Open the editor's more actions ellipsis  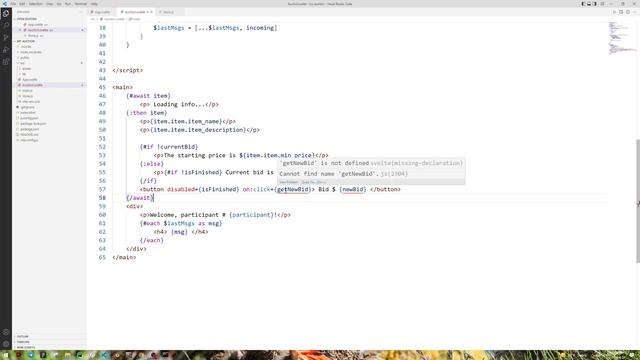coord(634,12)
